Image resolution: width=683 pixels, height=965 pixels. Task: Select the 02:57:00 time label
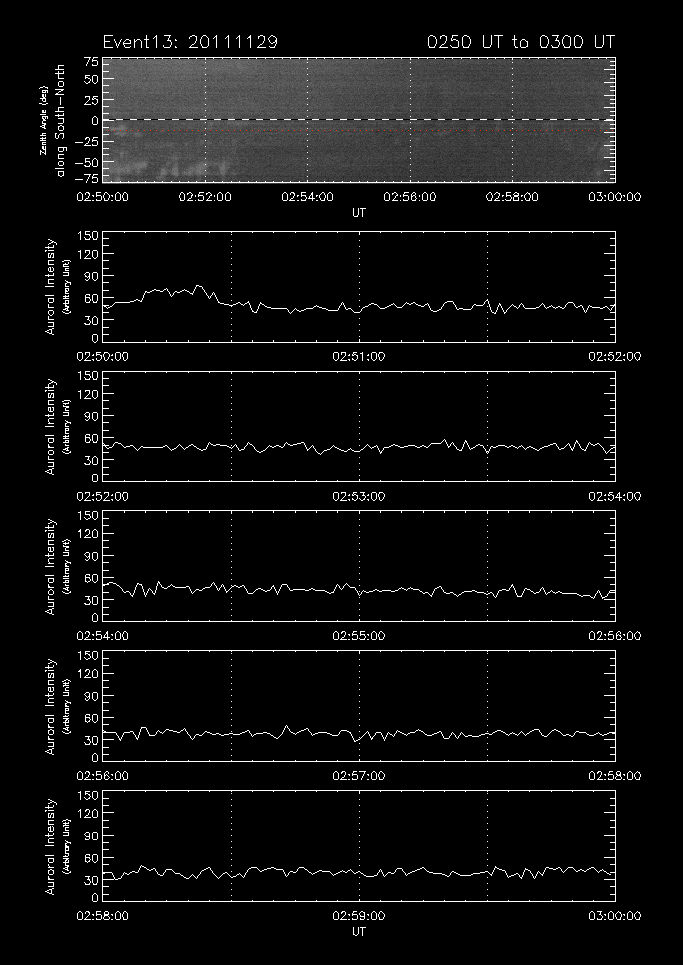pos(359,775)
